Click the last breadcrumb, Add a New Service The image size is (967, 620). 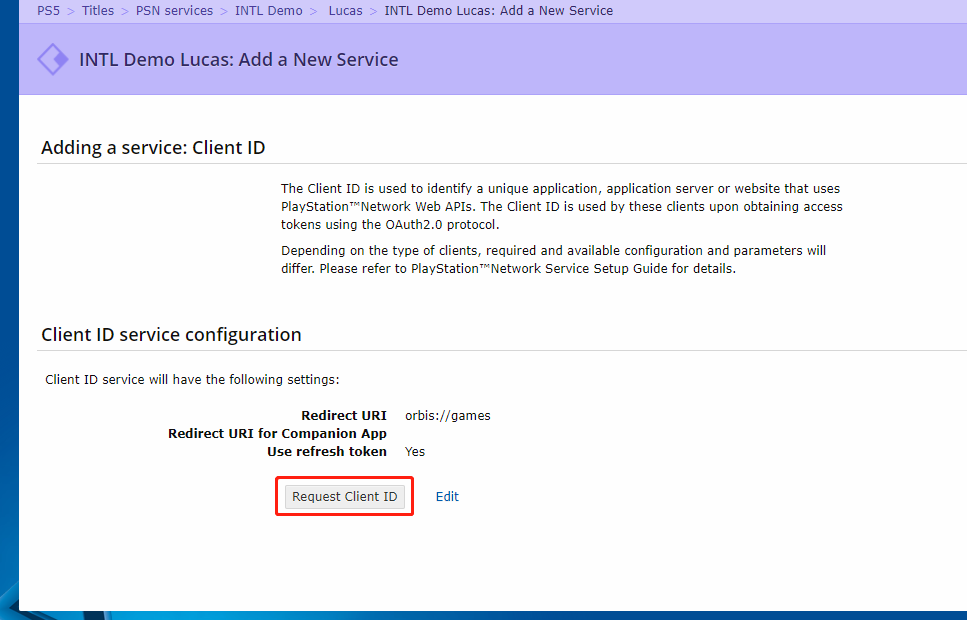click(498, 11)
